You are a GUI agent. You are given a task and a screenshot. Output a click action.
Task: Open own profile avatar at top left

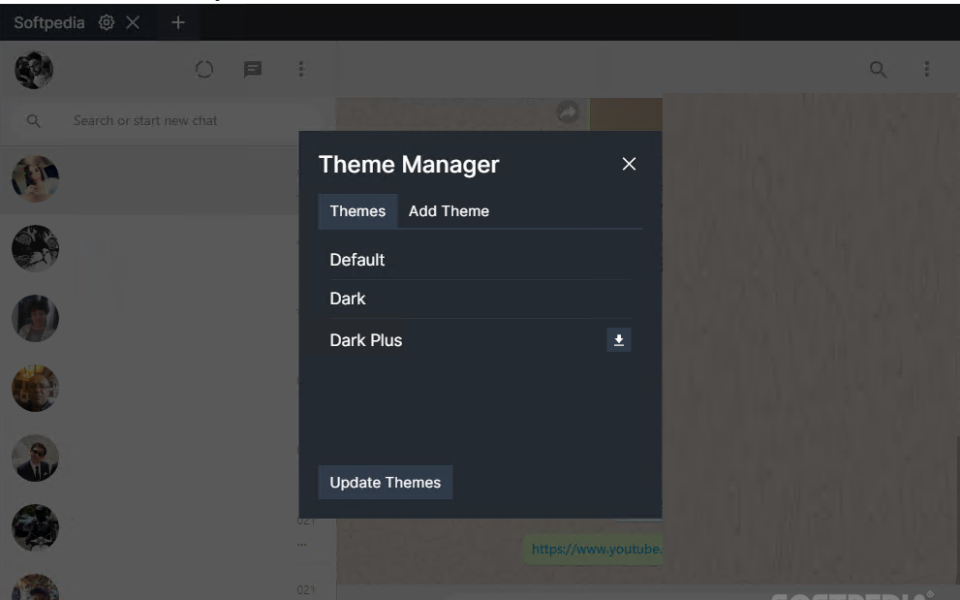coord(34,70)
